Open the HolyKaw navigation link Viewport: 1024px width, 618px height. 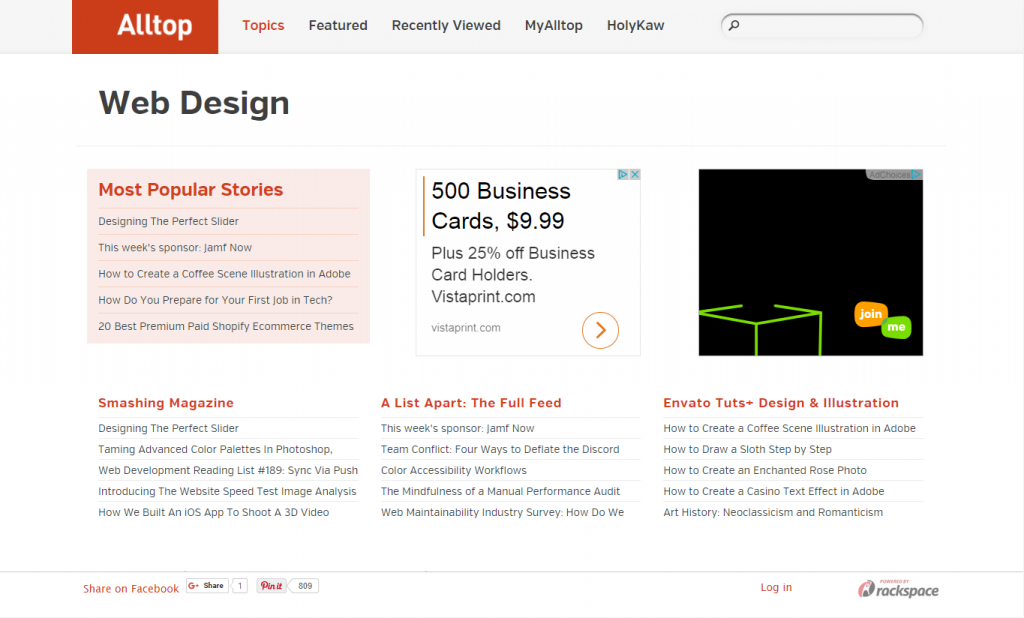click(635, 25)
